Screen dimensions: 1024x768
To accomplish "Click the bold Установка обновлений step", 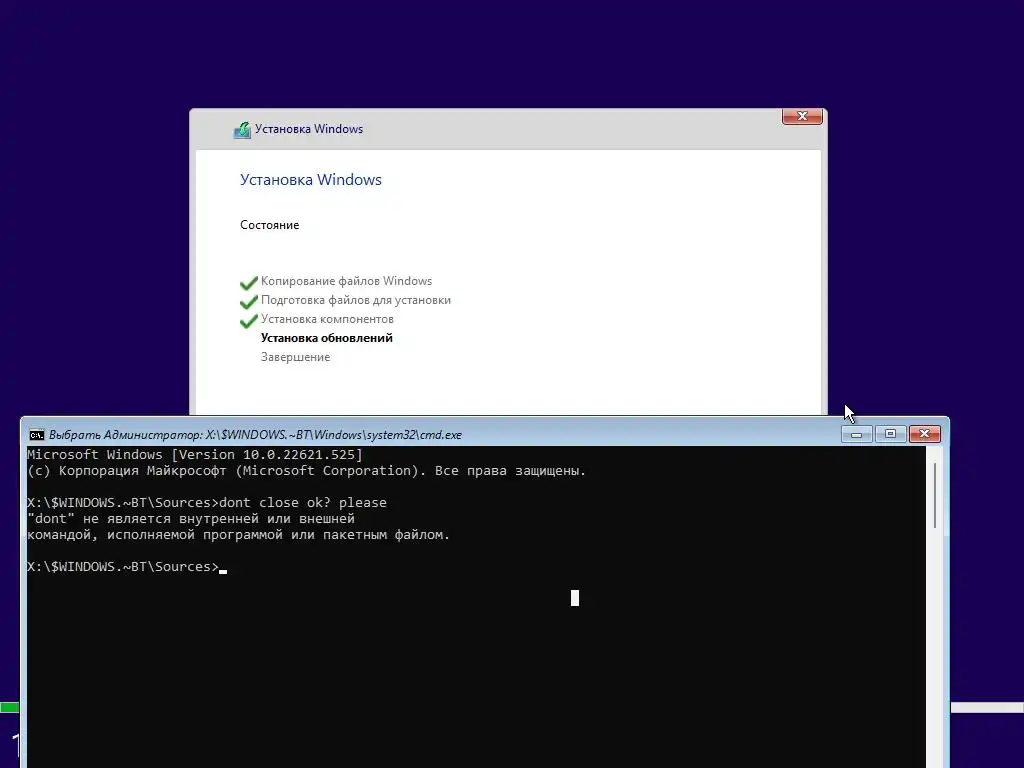I will 327,338.
